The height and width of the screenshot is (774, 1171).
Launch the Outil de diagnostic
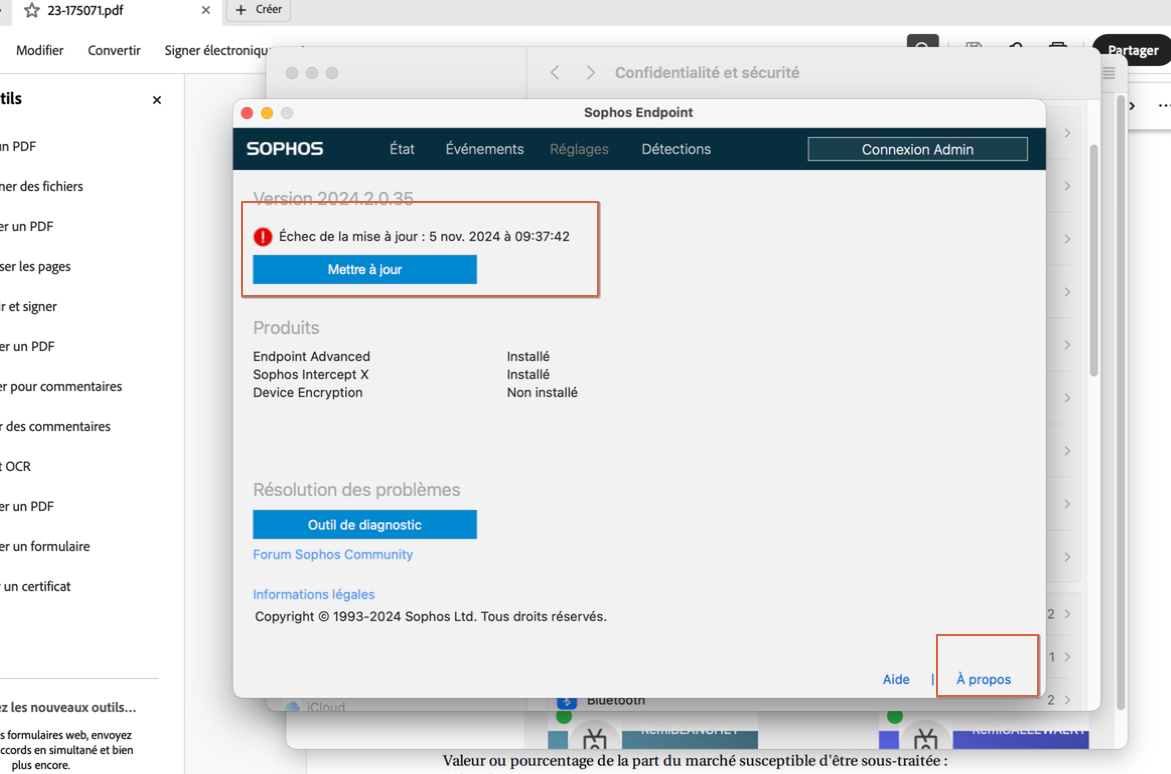click(364, 524)
